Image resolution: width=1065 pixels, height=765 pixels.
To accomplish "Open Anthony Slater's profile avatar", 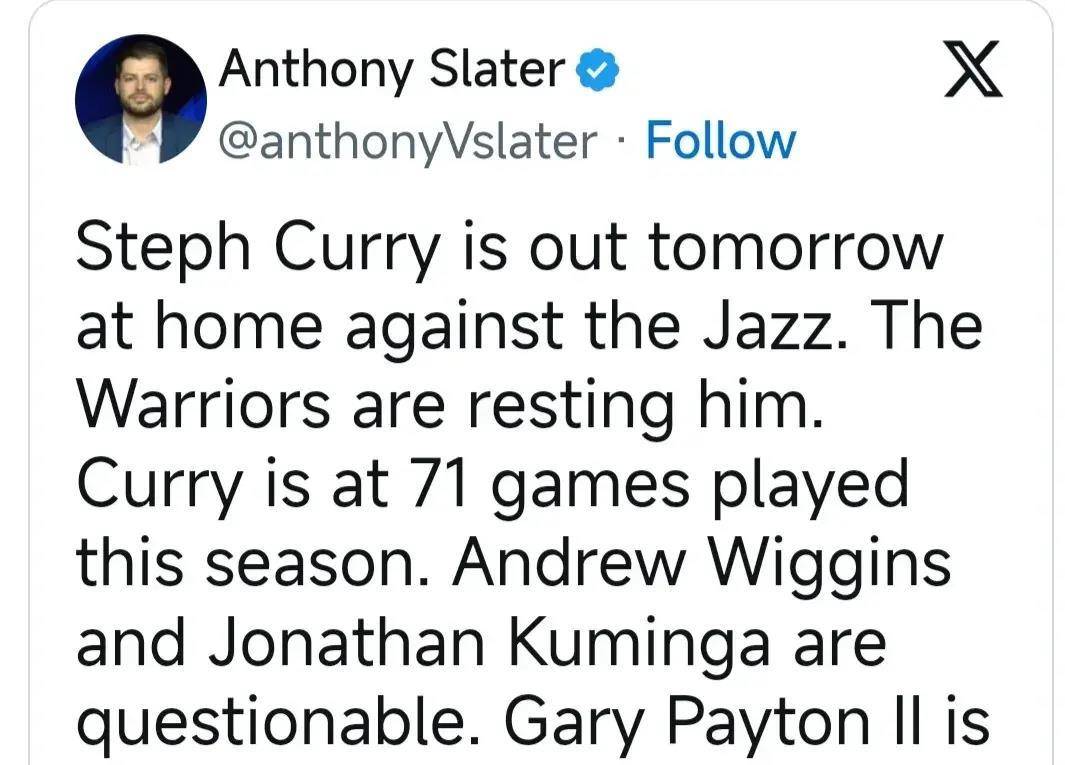I will point(141,100).
